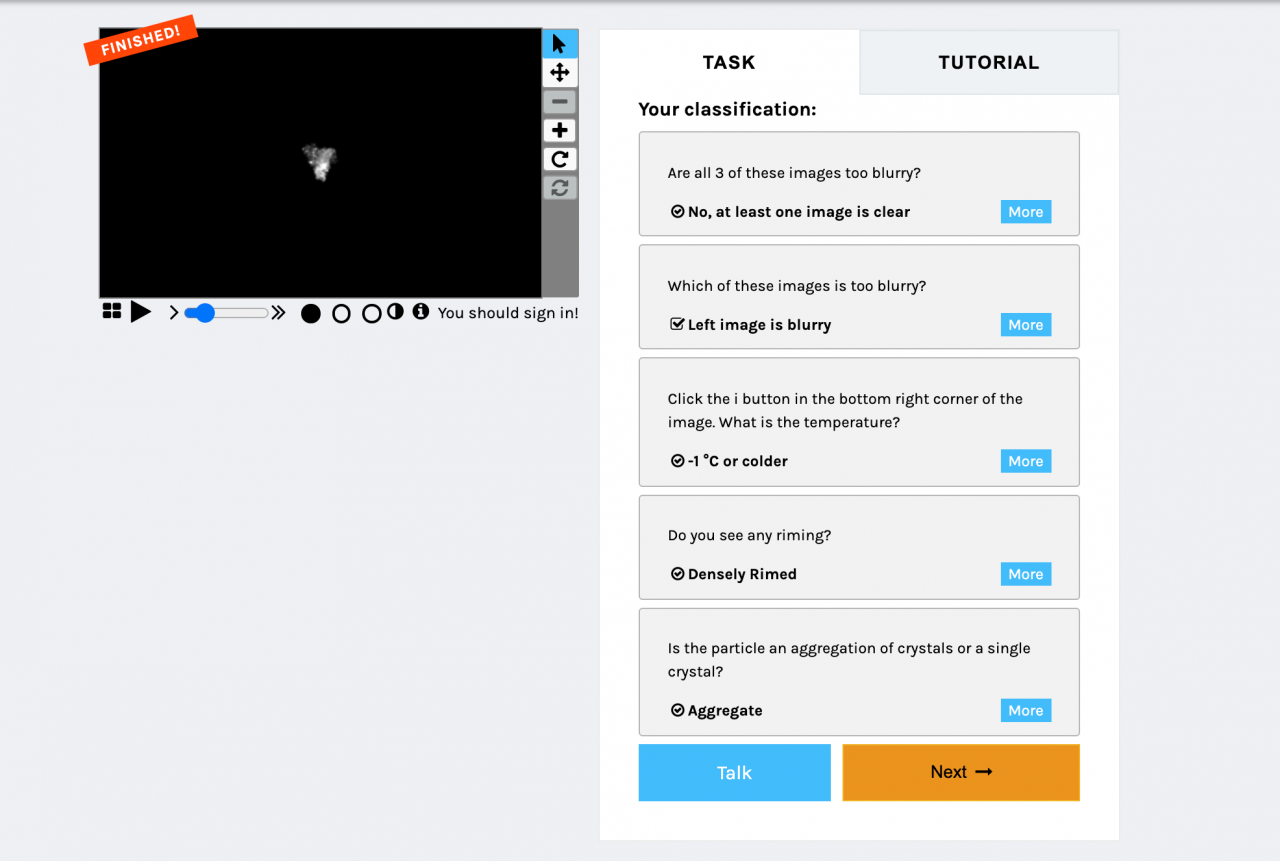
Task: Select the pan/move tool
Action: [x=560, y=72]
